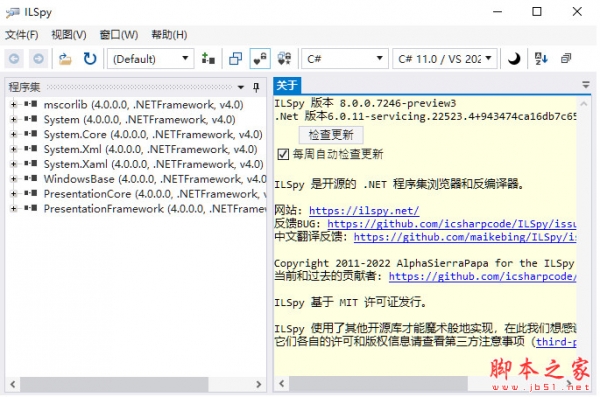Click About pane horizontal scrollbar thumb

tap(378, 383)
